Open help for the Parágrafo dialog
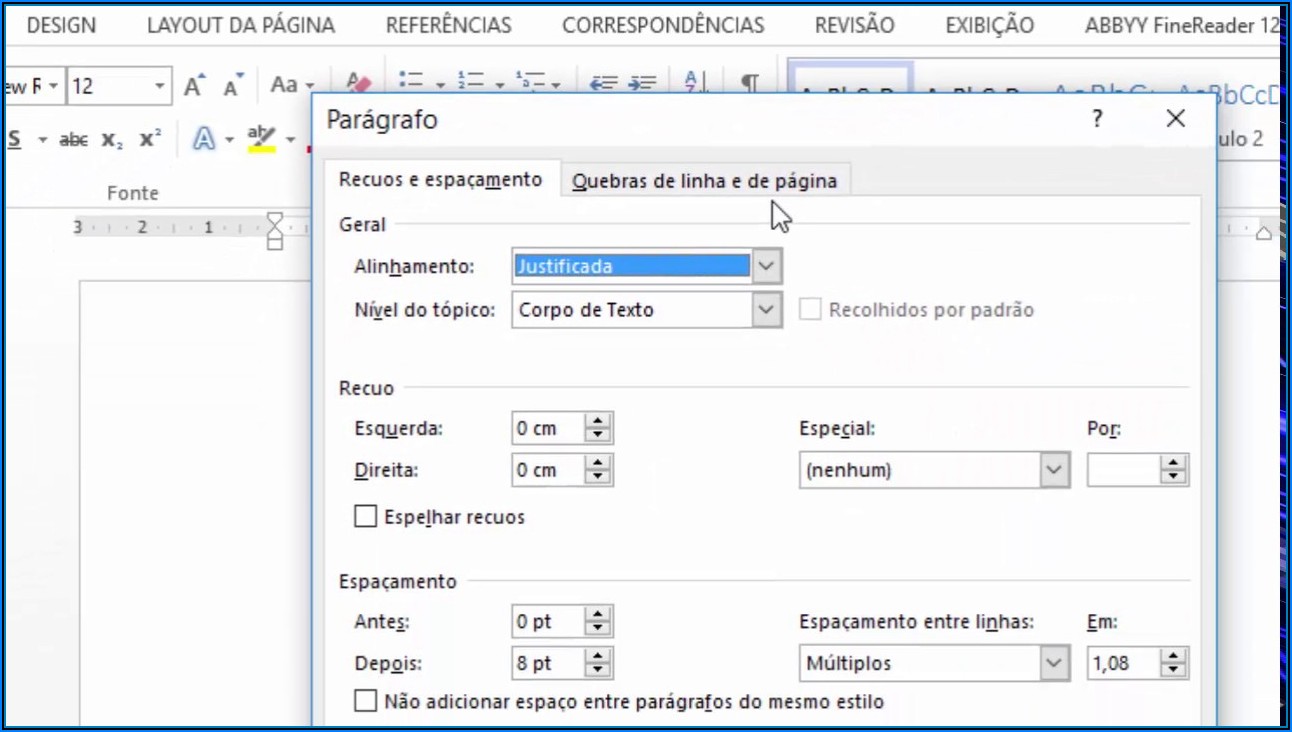 (x=1097, y=120)
